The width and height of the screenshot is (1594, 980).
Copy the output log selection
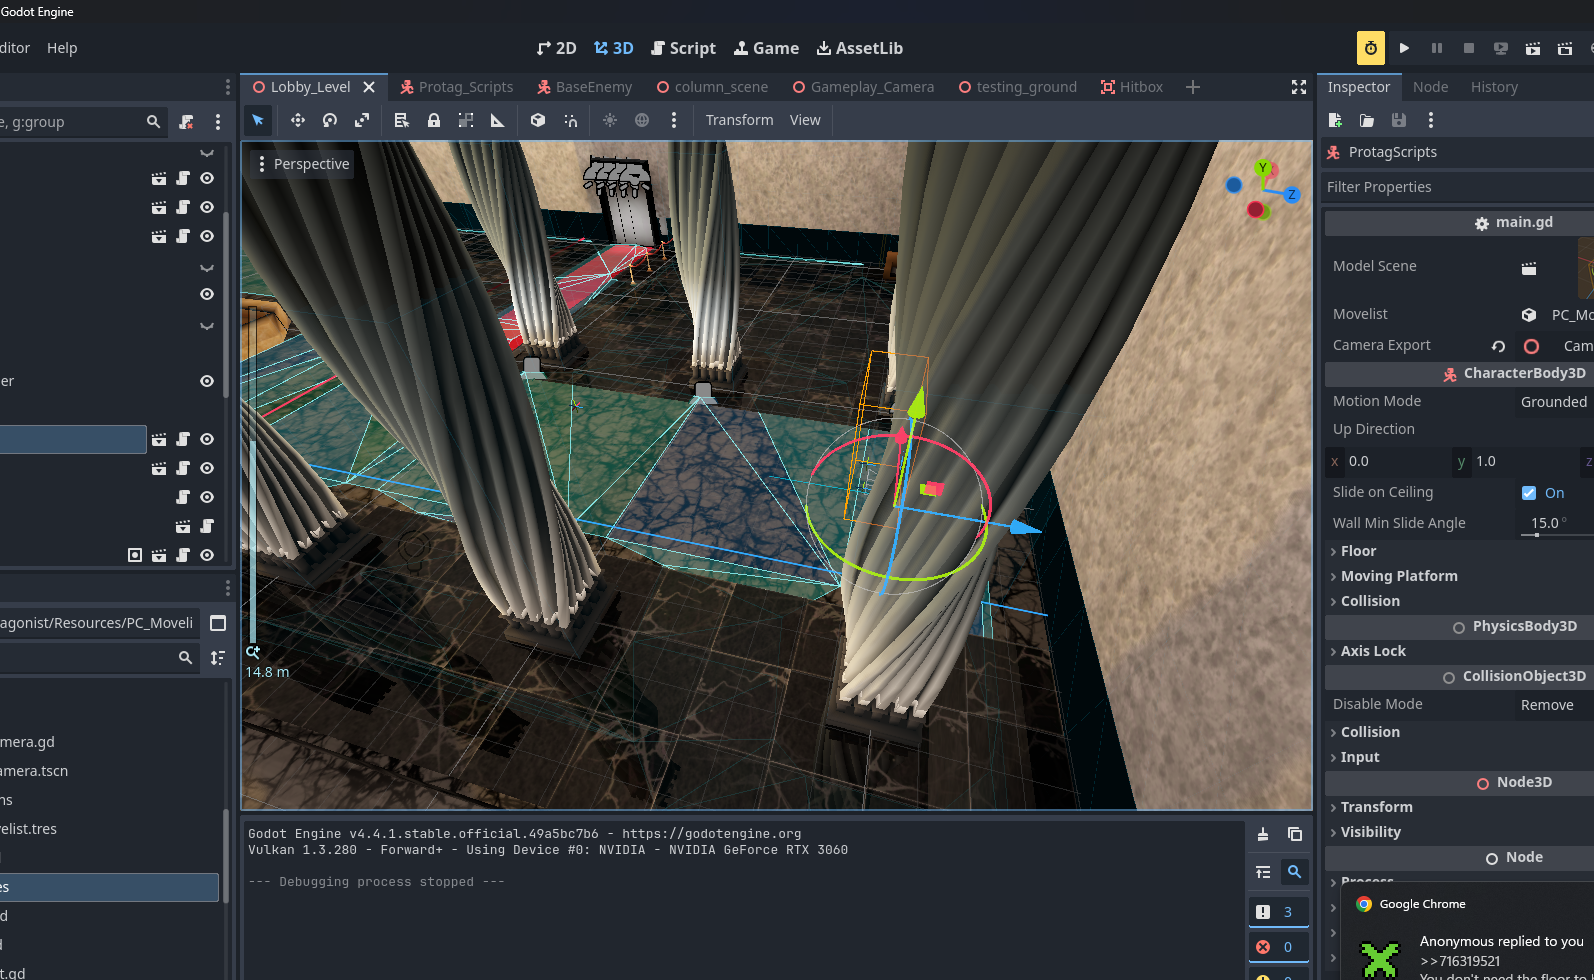[1295, 834]
